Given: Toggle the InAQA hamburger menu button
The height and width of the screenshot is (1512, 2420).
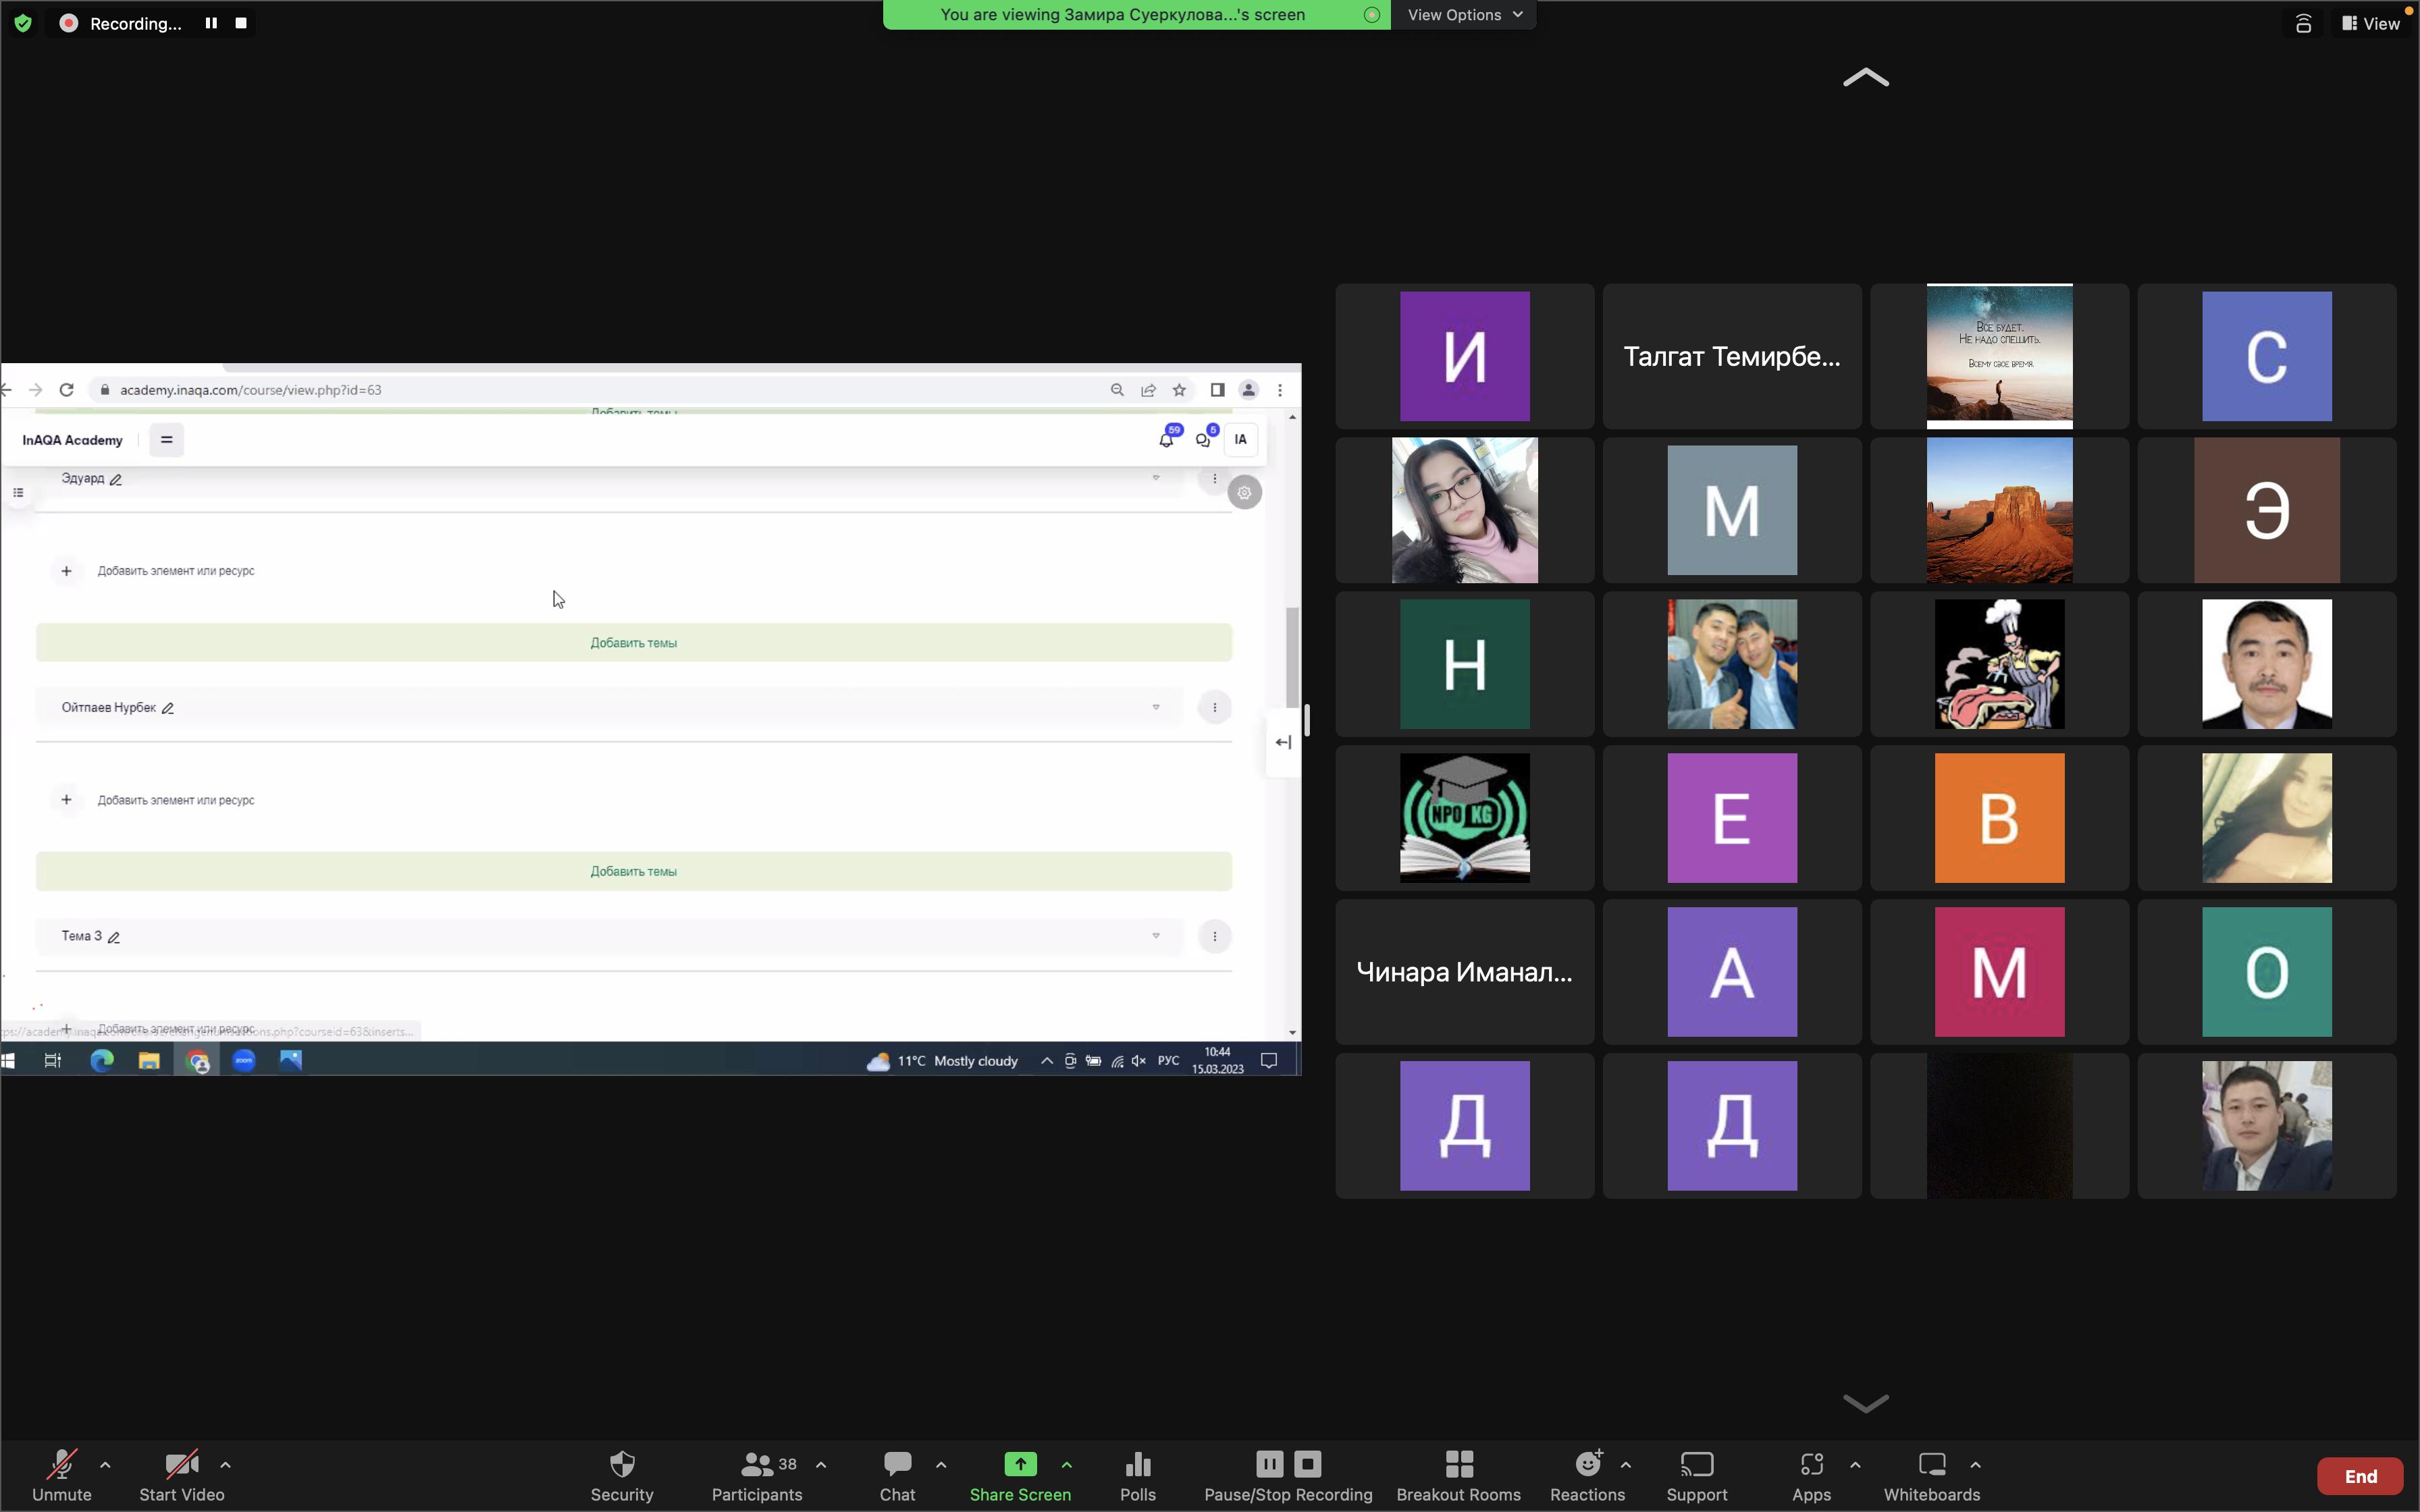Looking at the screenshot, I should (167, 440).
